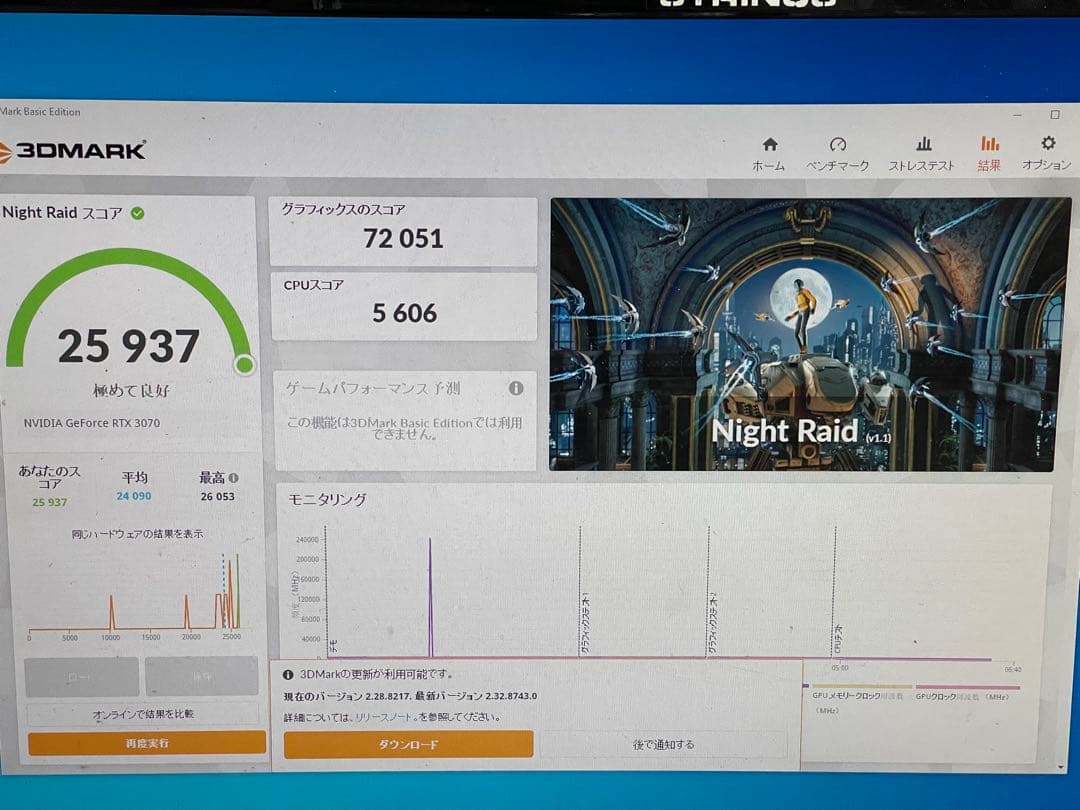Click the green checkmark beside Night Raid スコア
Screen dimensions: 1080x810
[135, 213]
